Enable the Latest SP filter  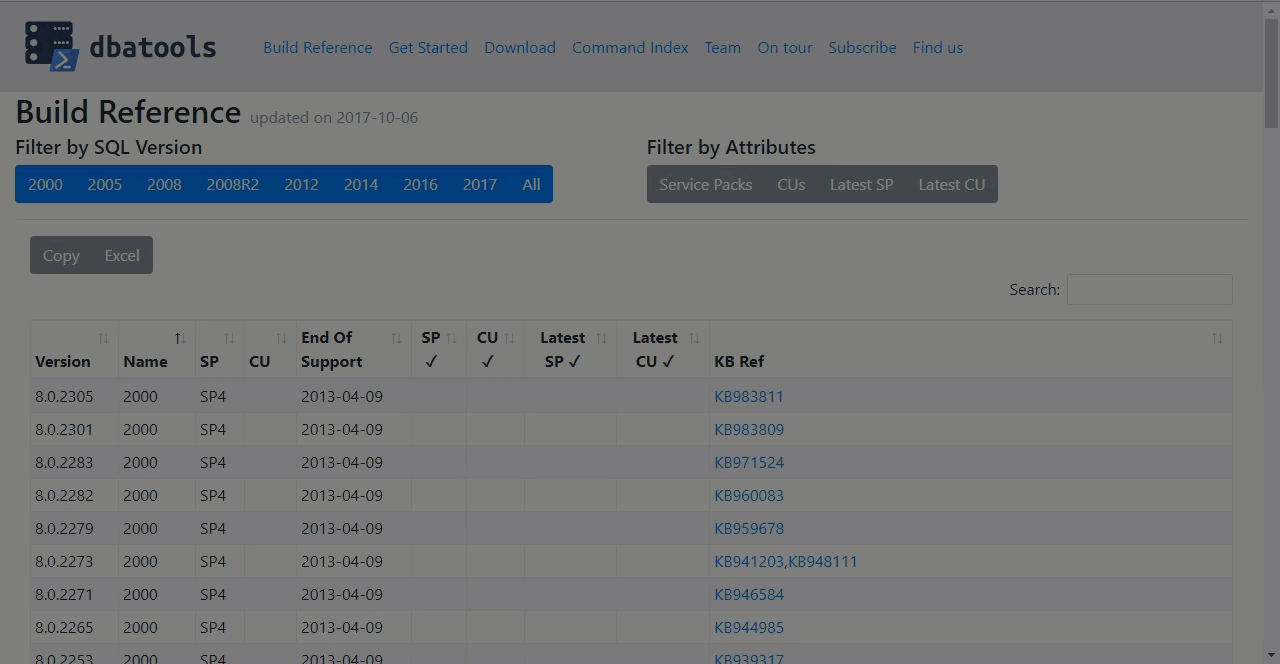(x=861, y=184)
